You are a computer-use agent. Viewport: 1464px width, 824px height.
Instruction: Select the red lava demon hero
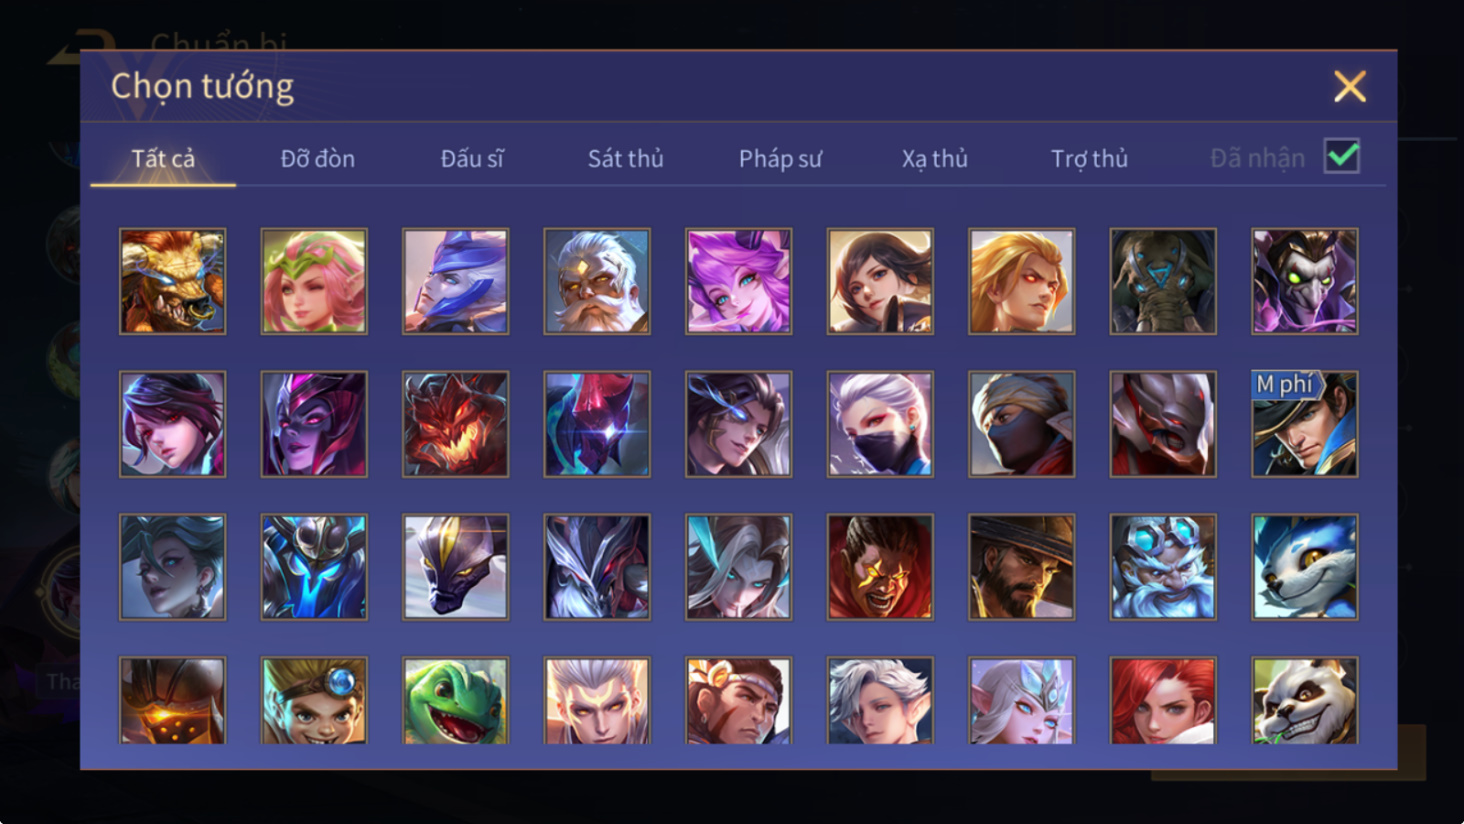pyautogui.click(x=455, y=424)
